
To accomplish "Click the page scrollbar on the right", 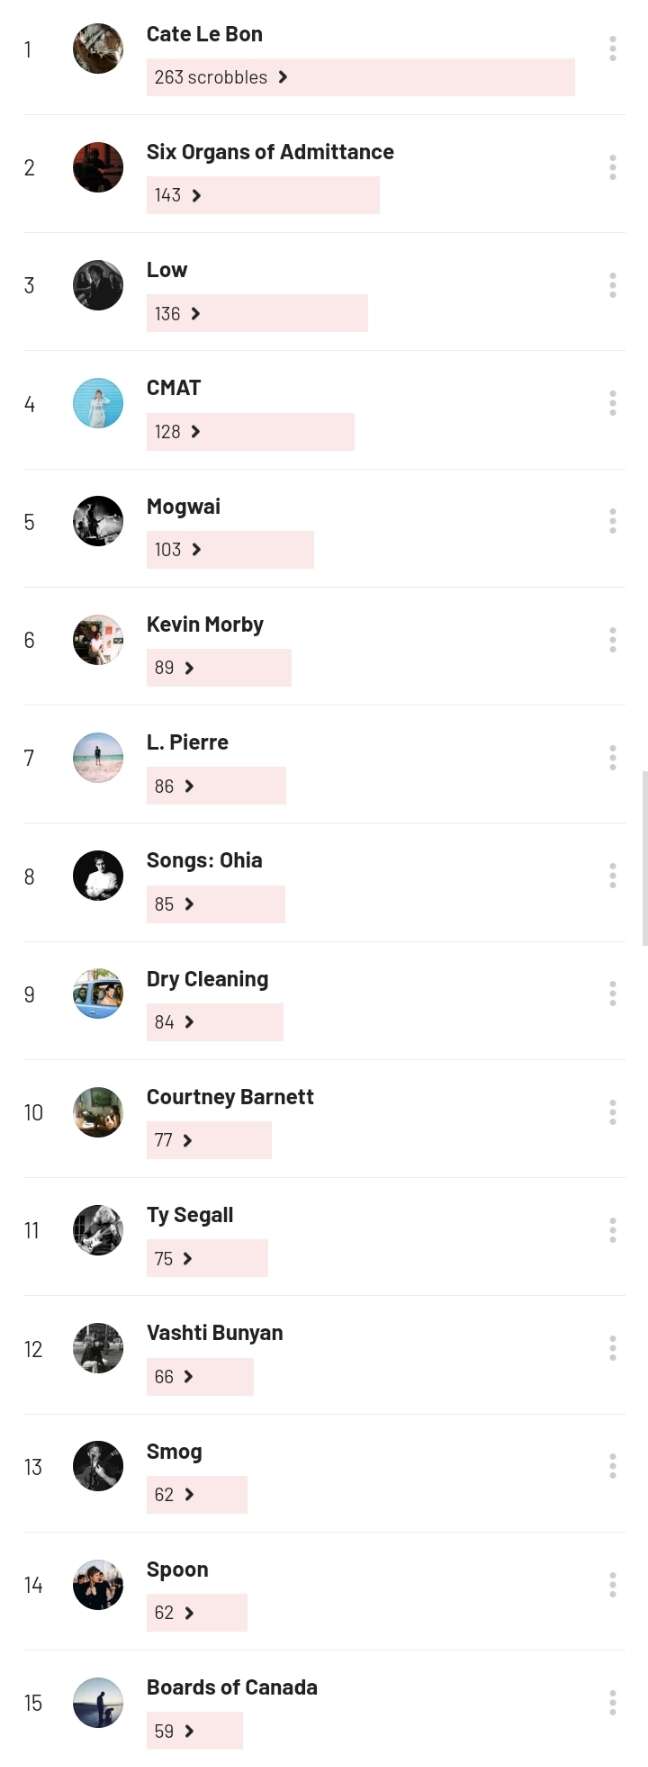I will coord(644,858).
